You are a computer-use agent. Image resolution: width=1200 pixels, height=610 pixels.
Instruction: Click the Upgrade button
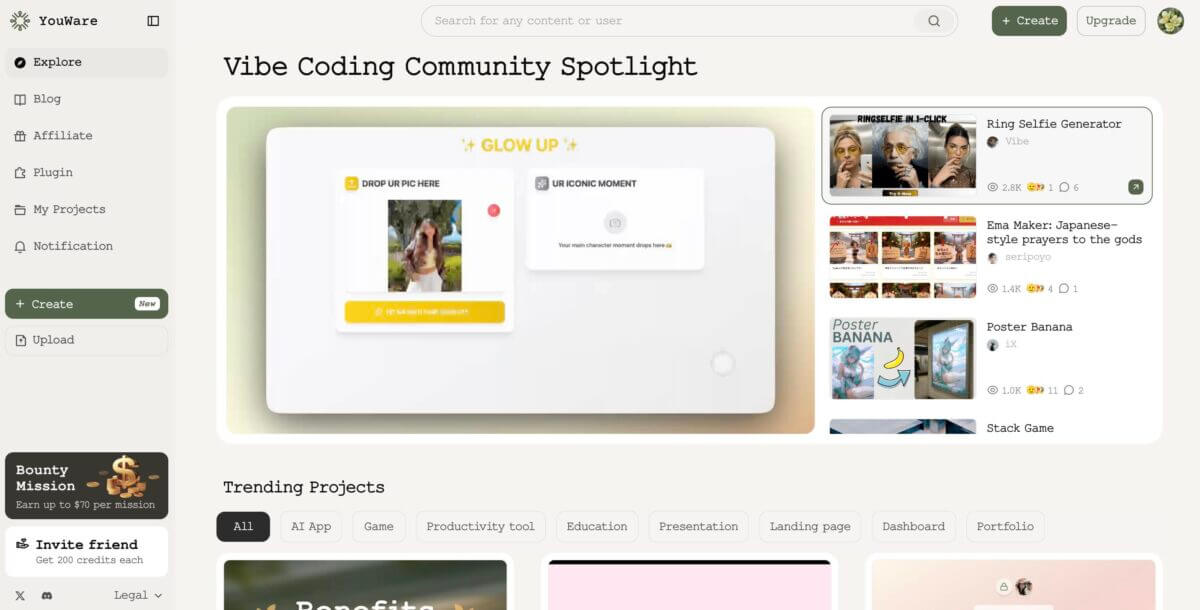point(1110,21)
